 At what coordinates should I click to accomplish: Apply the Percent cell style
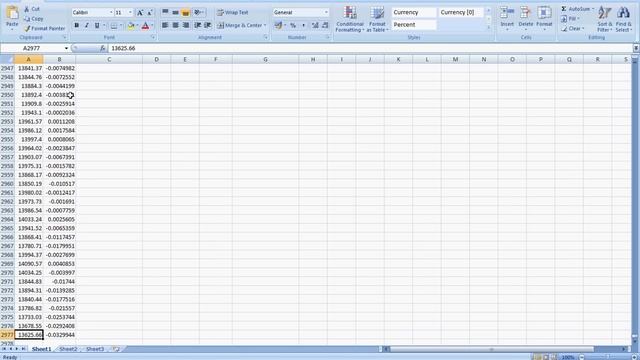pos(414,25)
